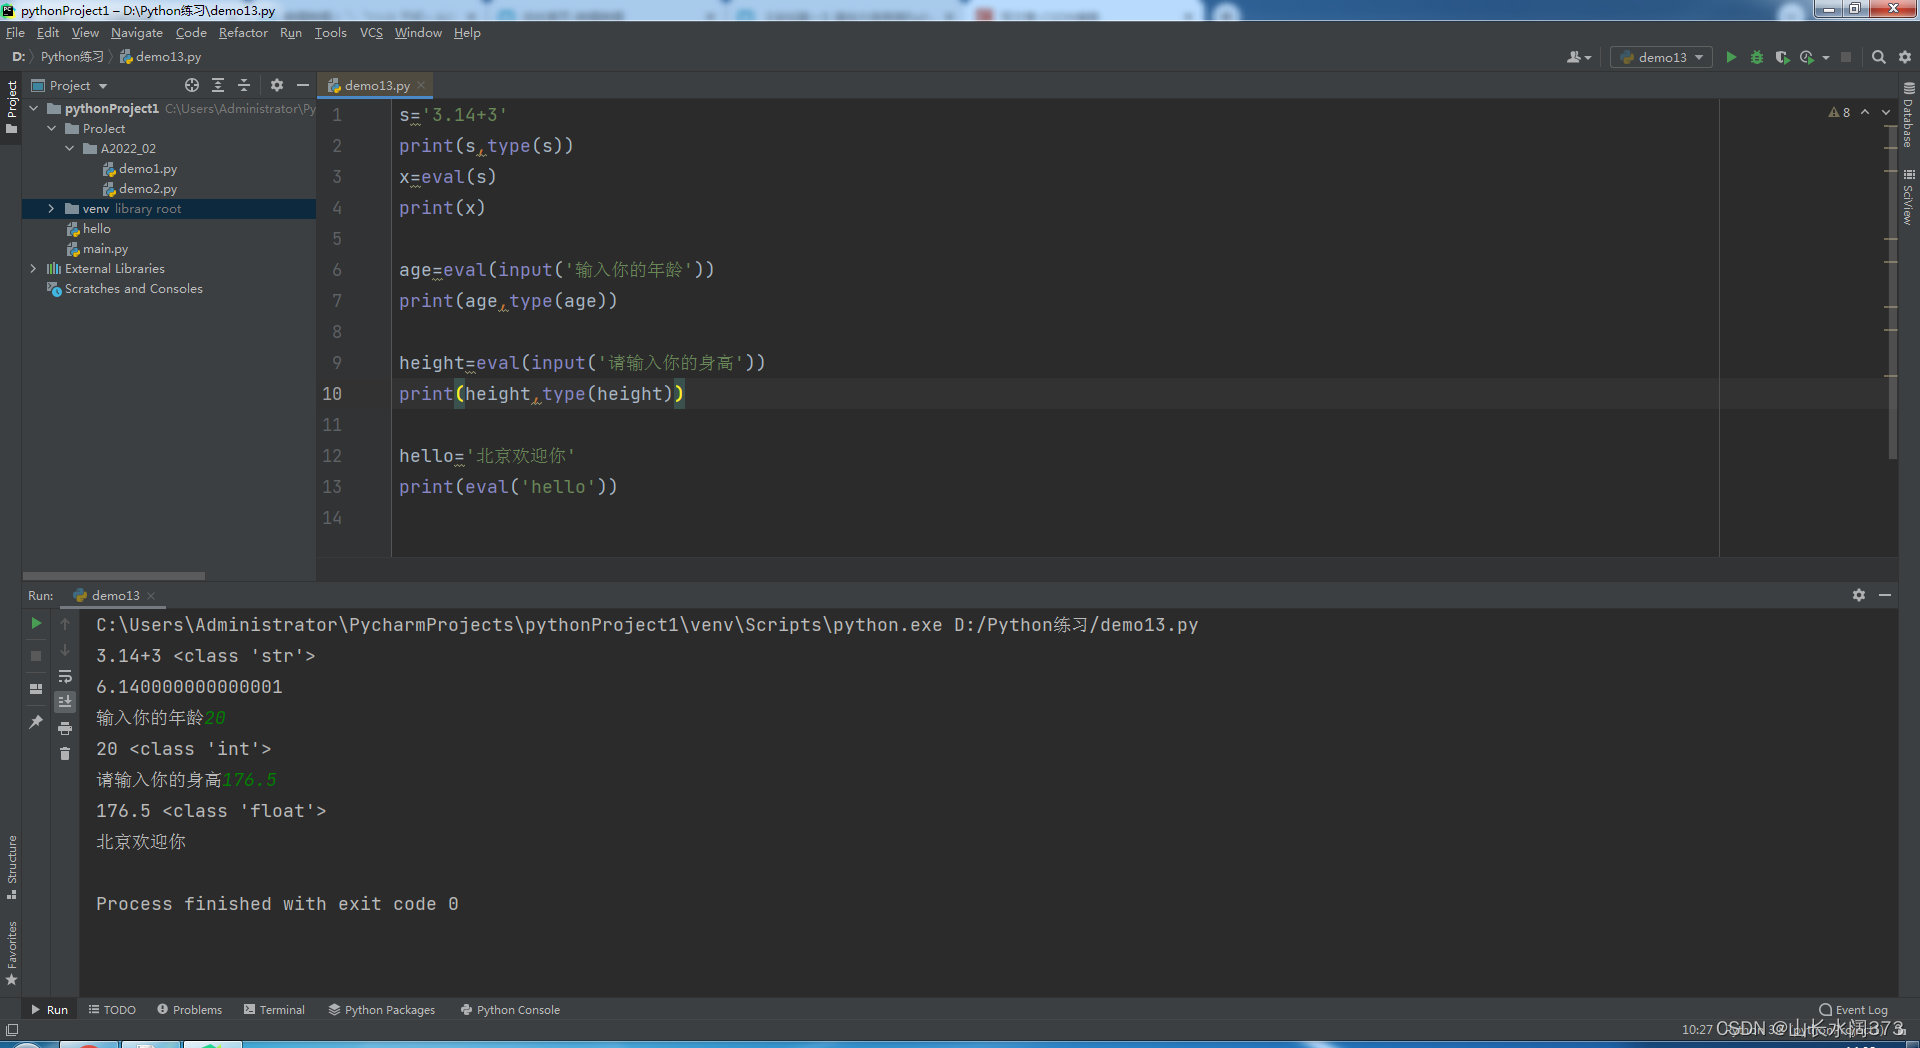Image resolution: width=1920 pixels, height=1048 pixels.
Task: Open the profiler run icon
Action: [1806, 57]
